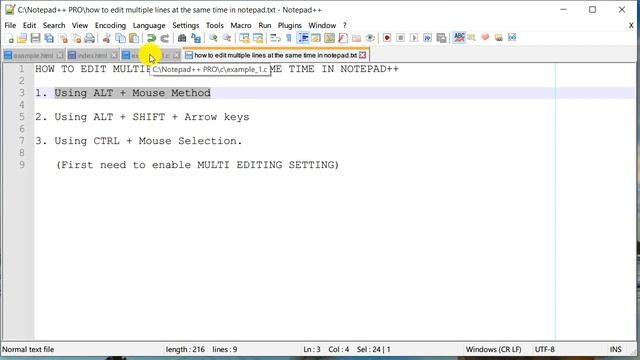Open the ? help menu
Viewport: 640px width, 360px height.
pos(344,25)
